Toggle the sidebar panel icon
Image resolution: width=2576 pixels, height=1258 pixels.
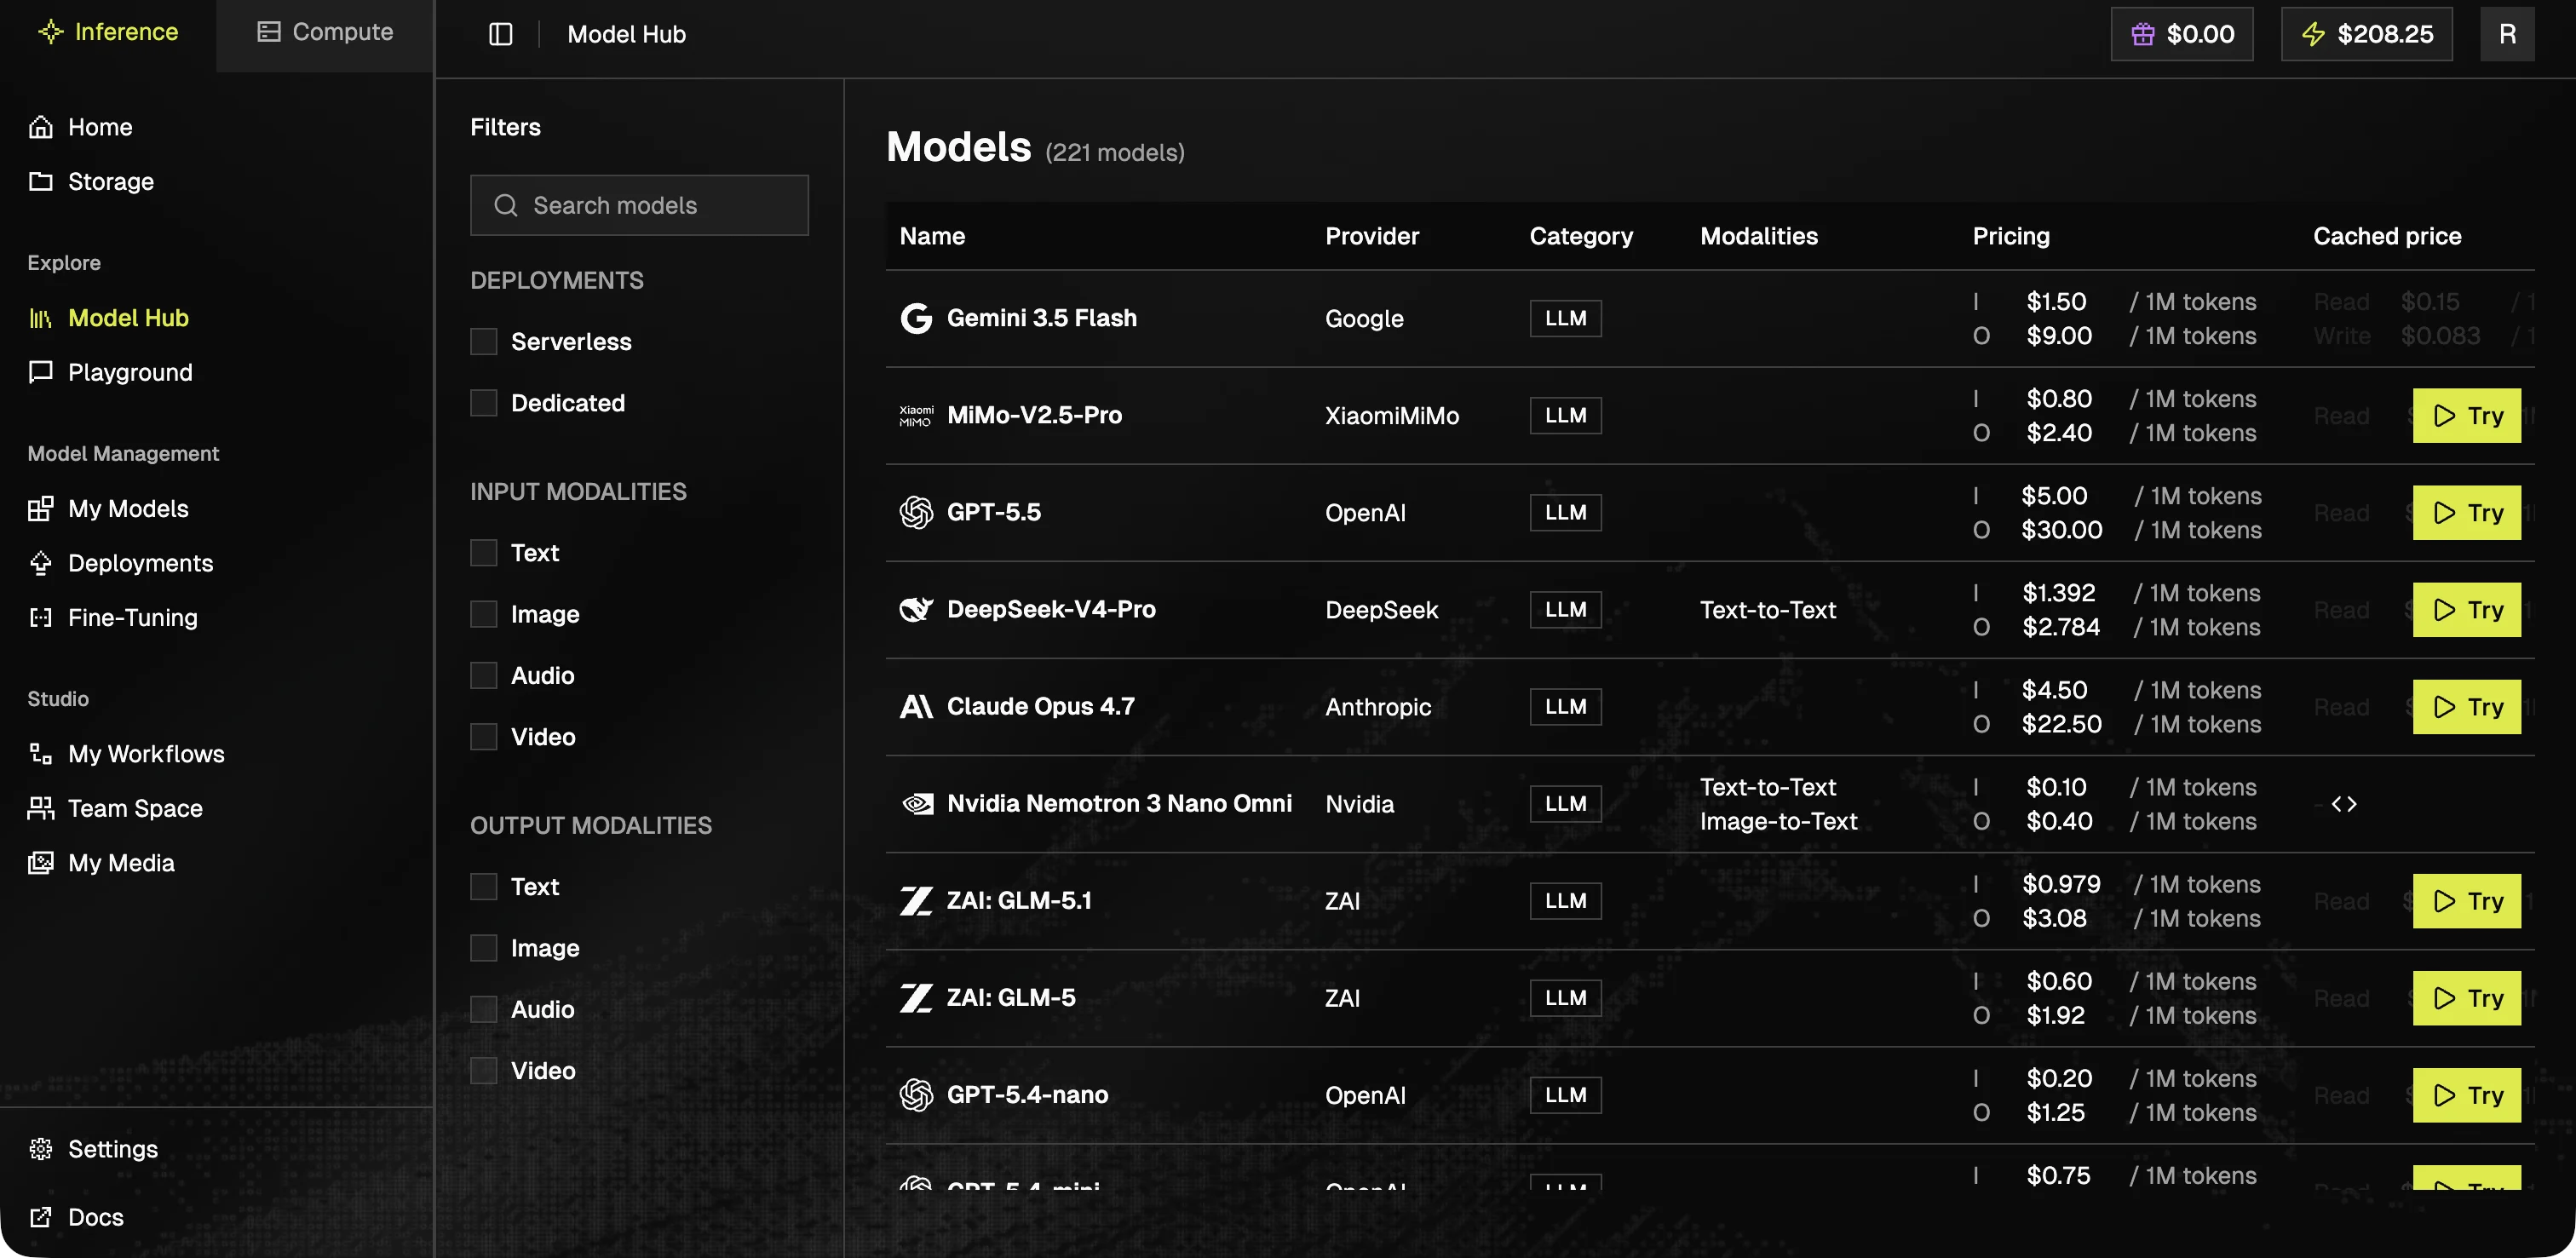(500, 34)
